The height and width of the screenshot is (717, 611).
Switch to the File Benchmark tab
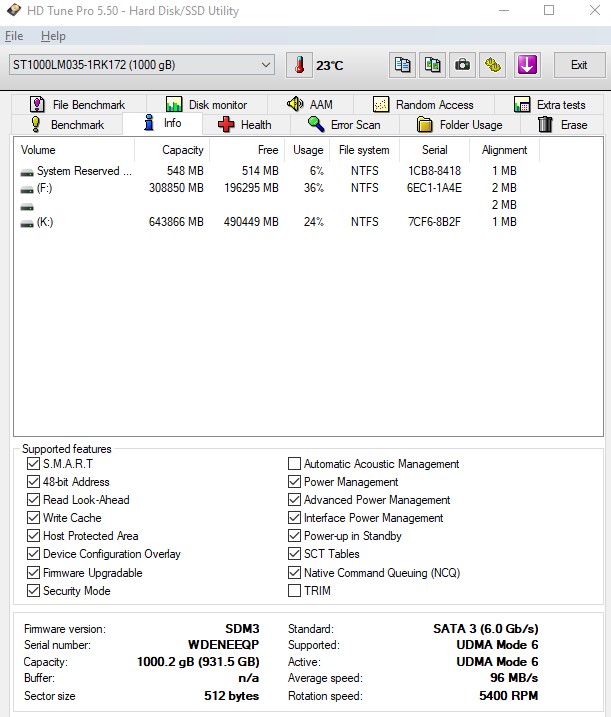point(78,104)
